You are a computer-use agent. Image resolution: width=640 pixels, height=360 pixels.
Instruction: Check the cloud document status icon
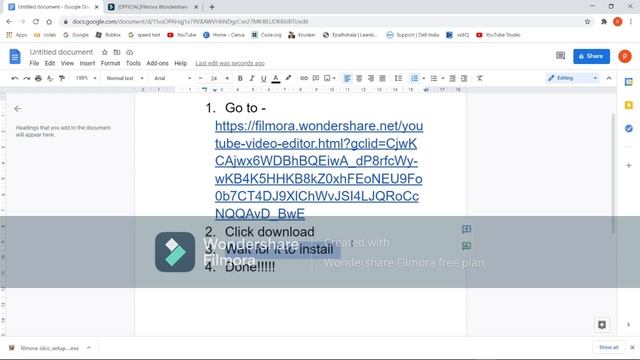click(129, 52)
